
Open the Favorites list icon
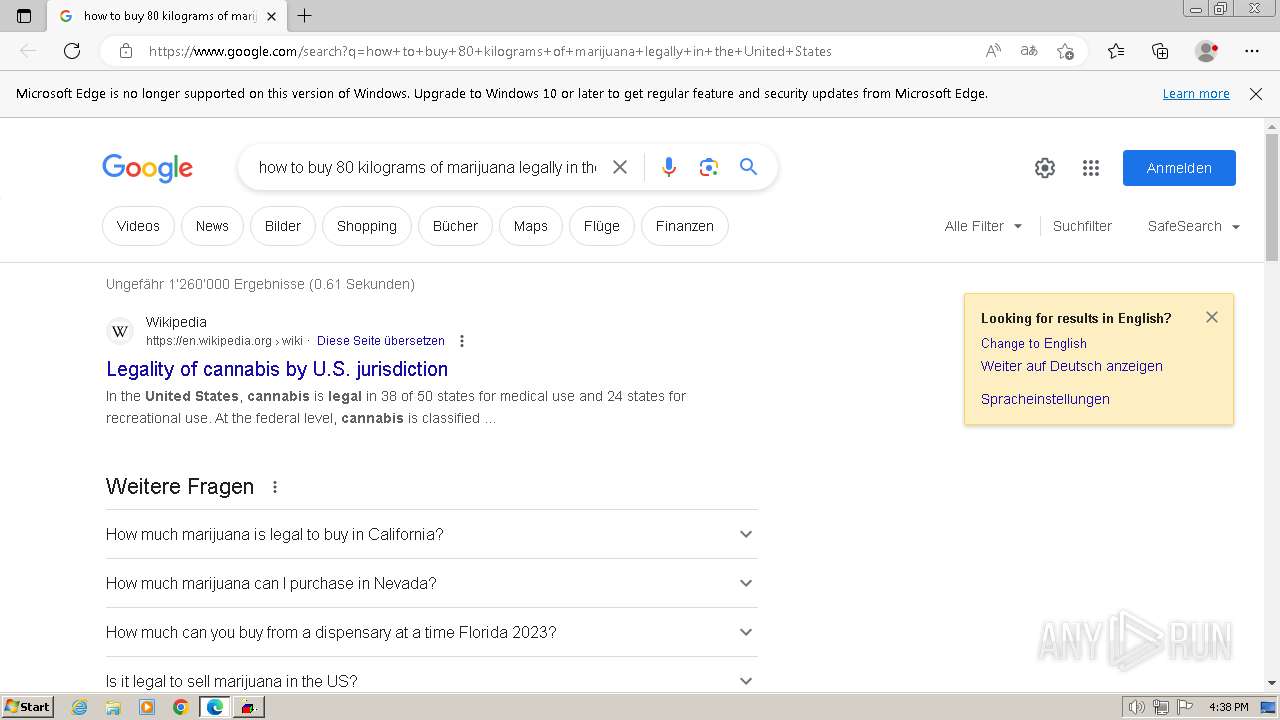(1116, 51)
